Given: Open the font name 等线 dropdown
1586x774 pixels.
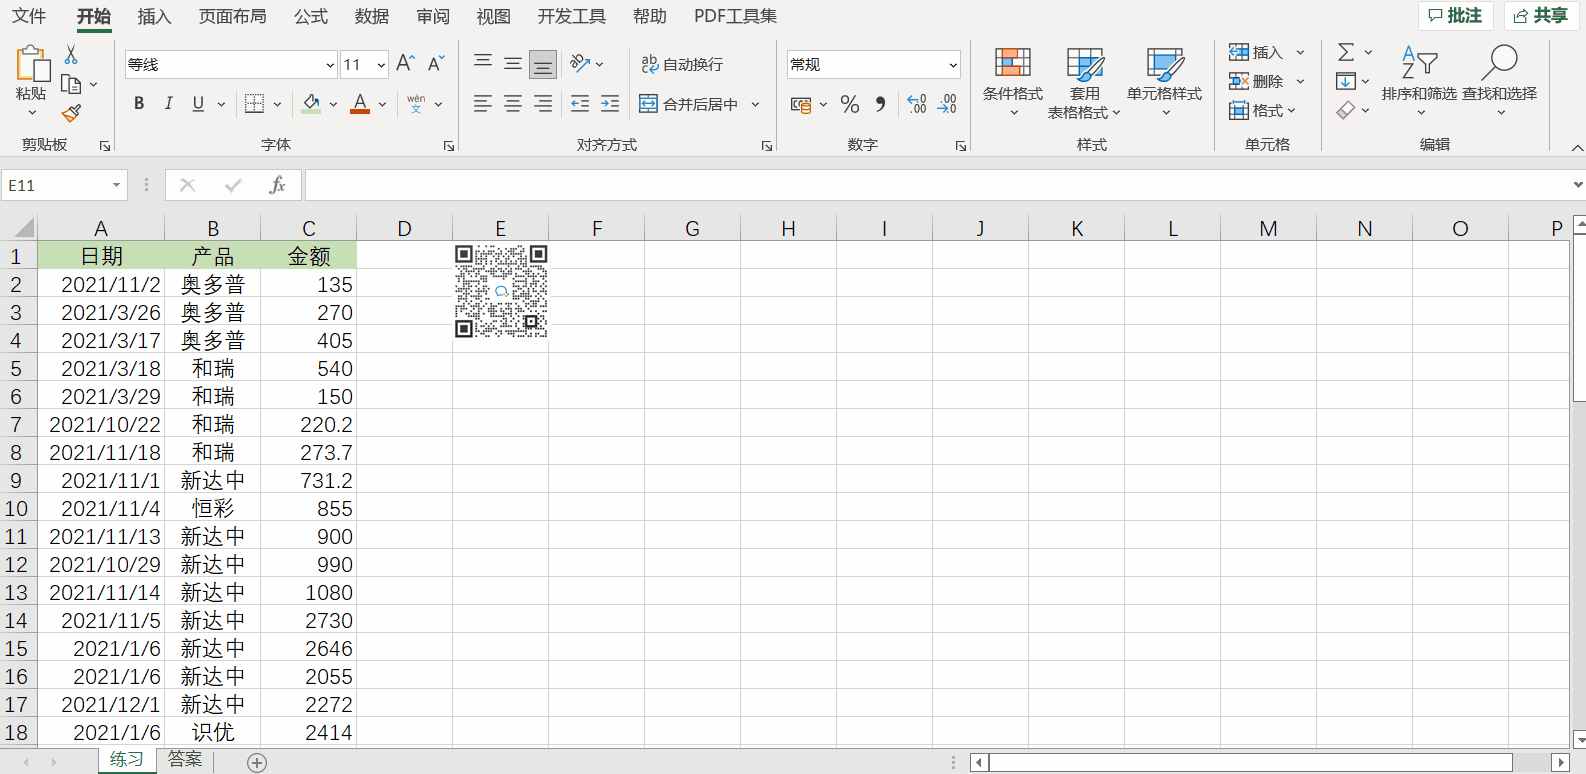Looking at the screenshot, I should pyautogui.click(x=330, y=65).
